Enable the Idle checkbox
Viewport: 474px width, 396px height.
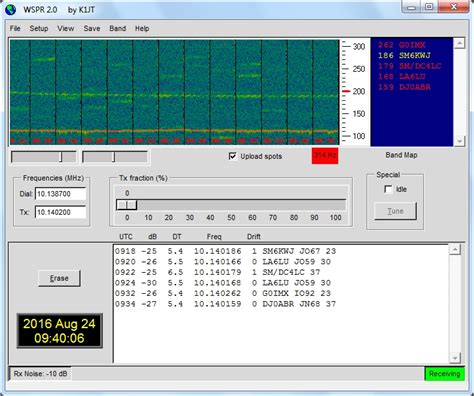tap(388, 189)
